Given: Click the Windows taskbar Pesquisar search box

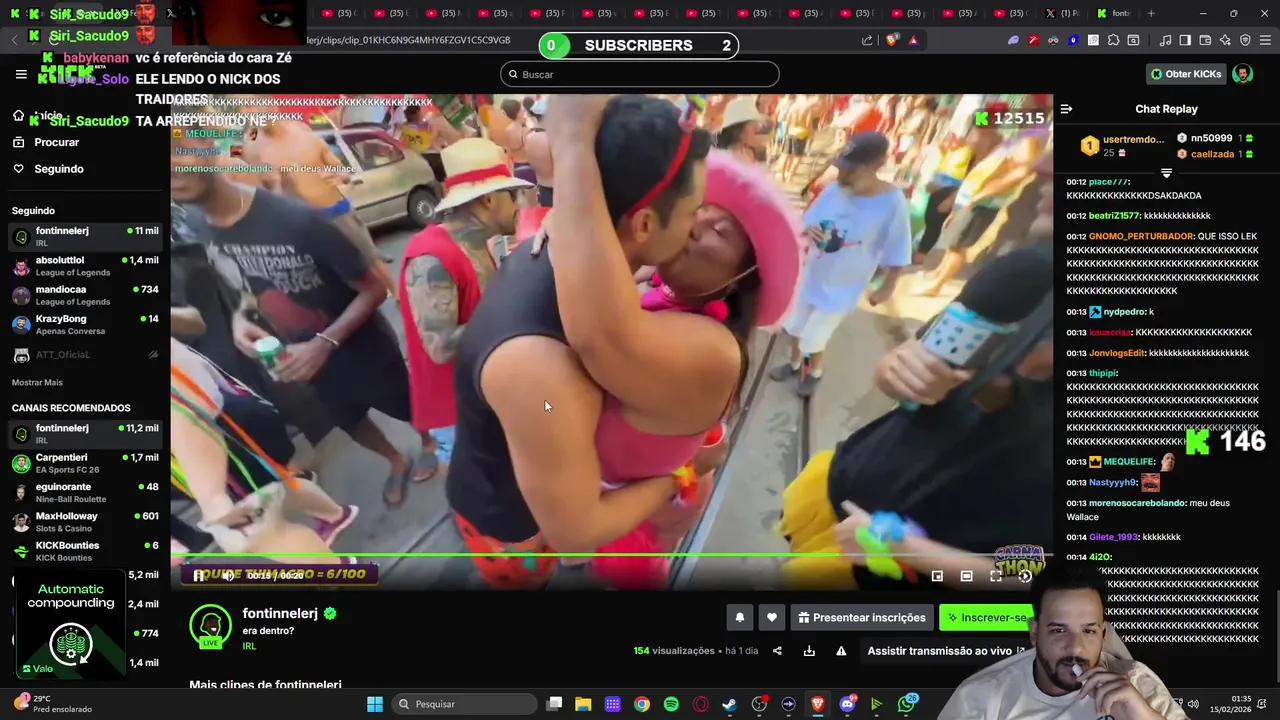Looking at the screenshot, I should (463, 704).
